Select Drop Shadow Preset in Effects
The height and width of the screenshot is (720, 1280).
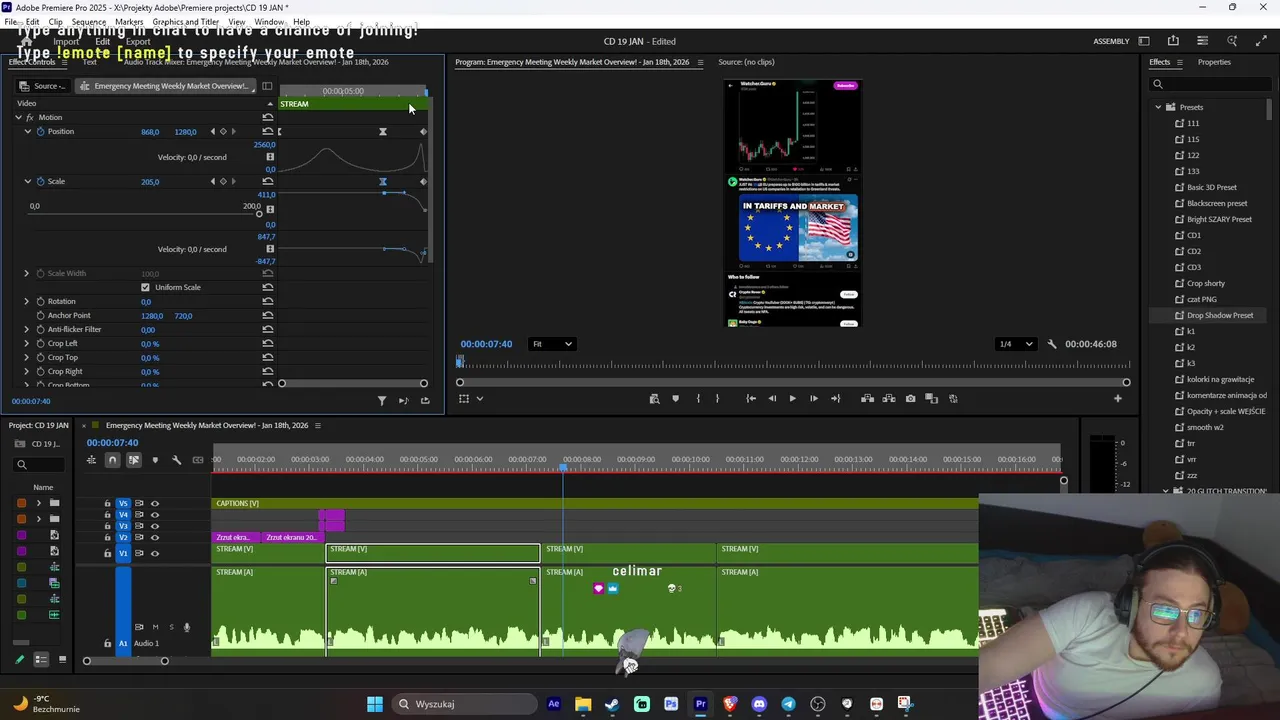click(1219, 315)
